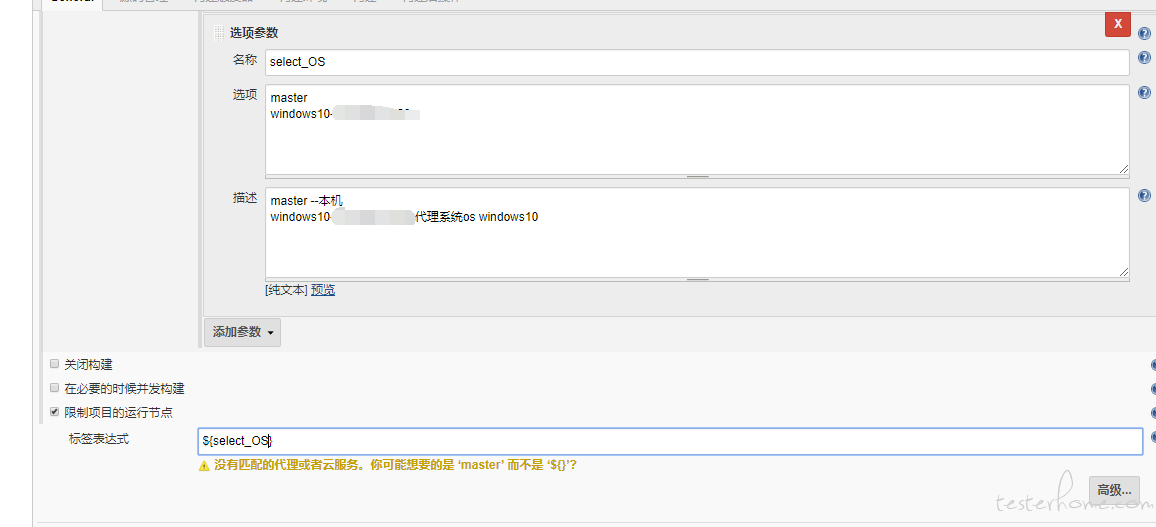Focus the 标签表达式 input box
Screen dimensions: 1156x527
[x=670, y=441]
